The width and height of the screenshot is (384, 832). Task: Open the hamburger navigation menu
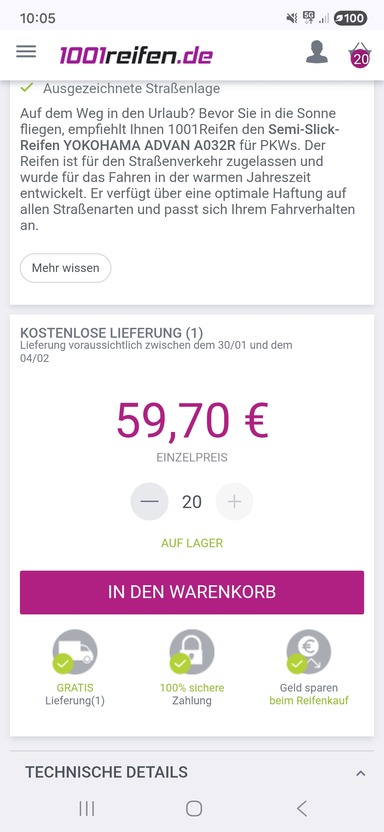pos(26,51)
